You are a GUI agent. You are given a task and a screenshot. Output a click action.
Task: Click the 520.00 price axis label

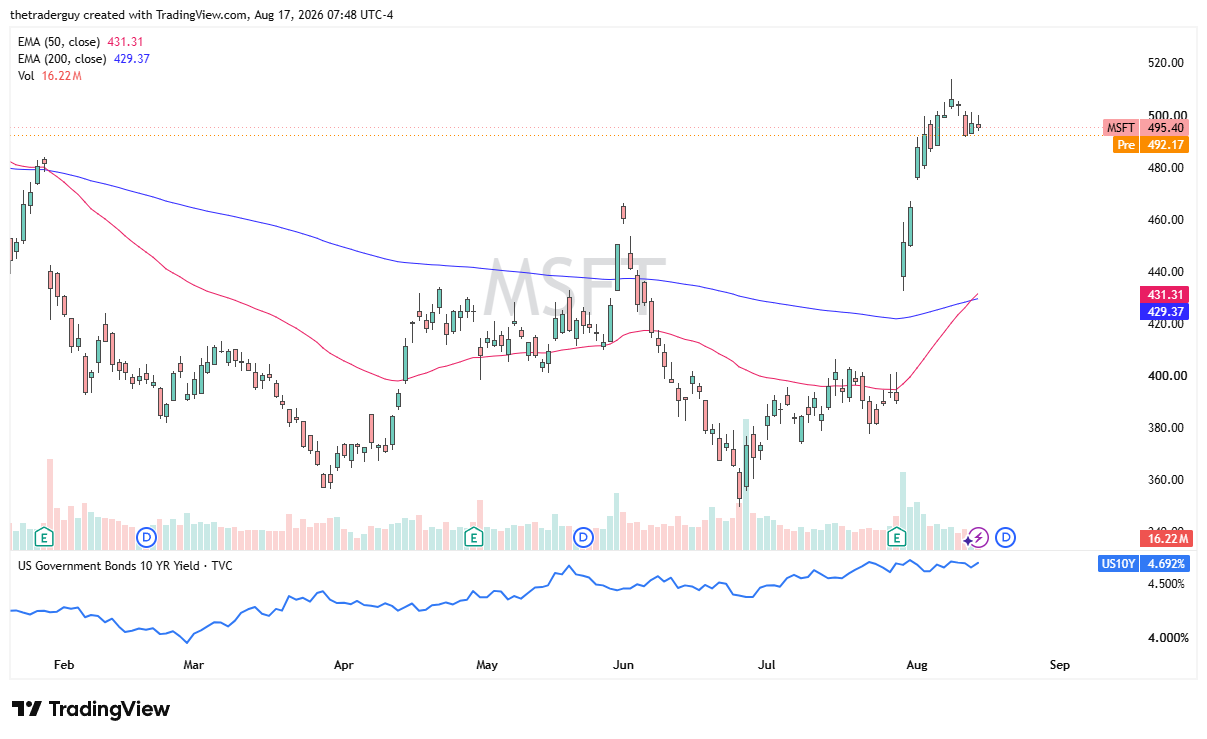point(1165,63)
